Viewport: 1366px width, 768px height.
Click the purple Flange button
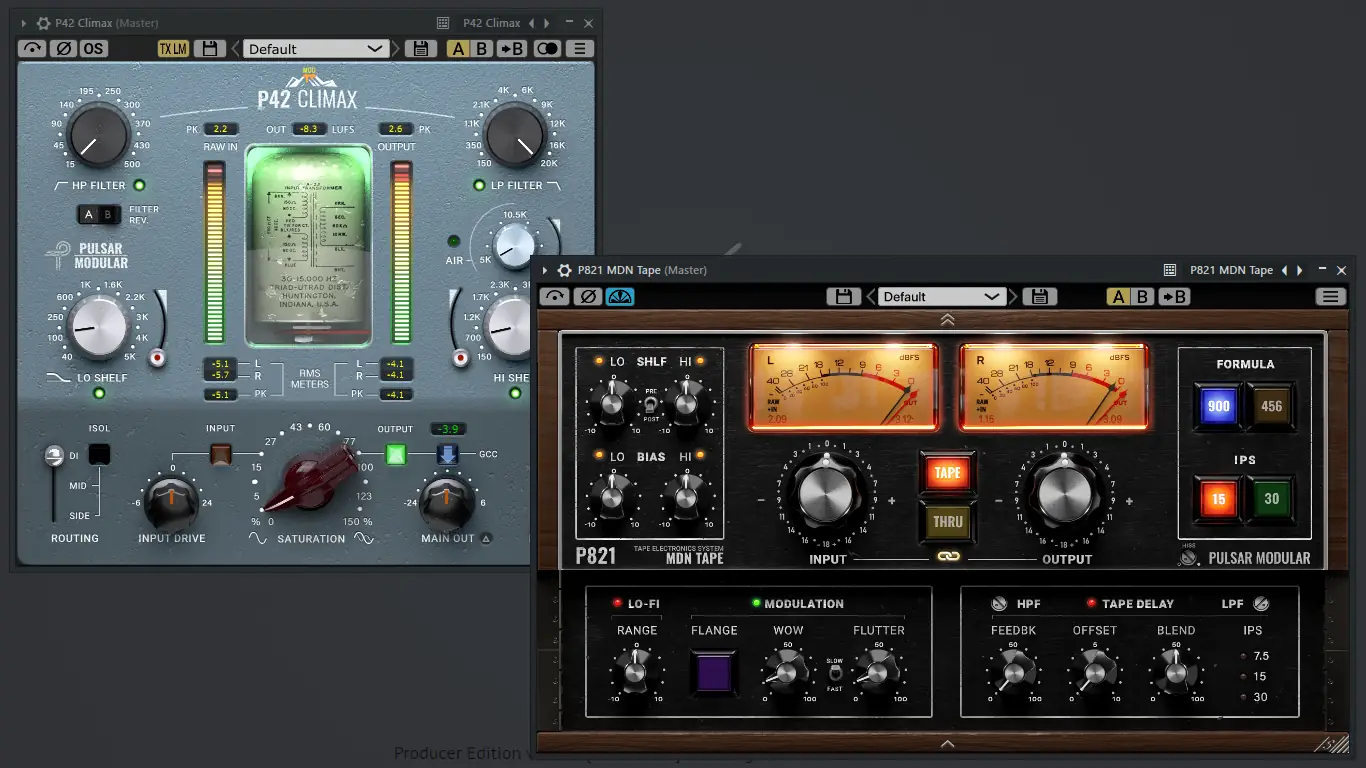(x=714, y=672)
